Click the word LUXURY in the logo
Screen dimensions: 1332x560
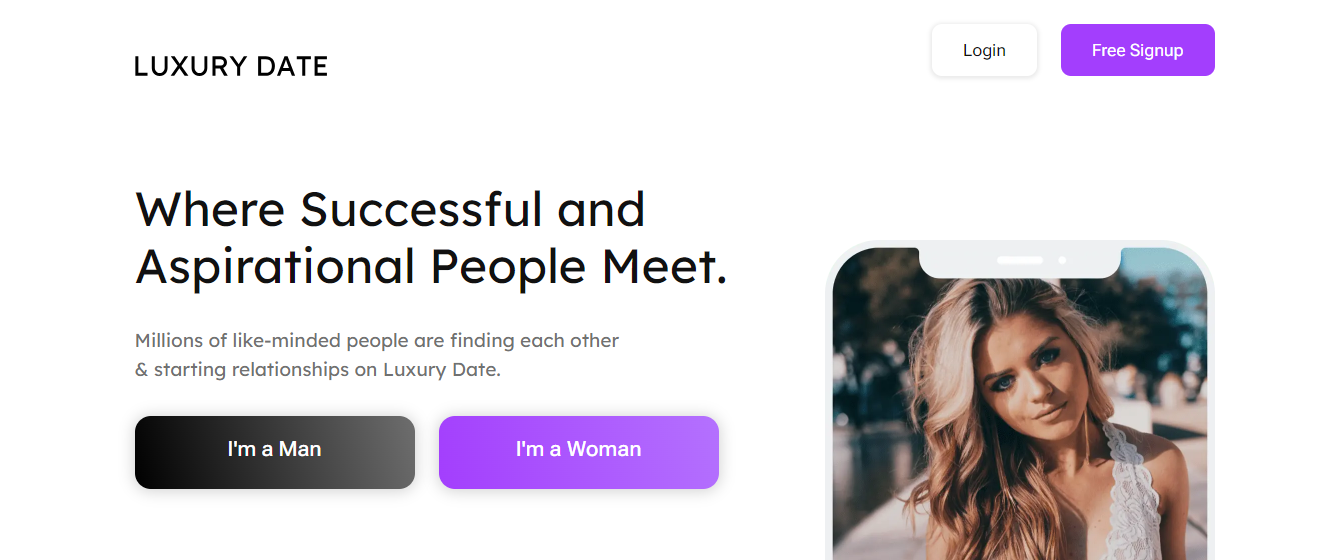coord(190,66)
